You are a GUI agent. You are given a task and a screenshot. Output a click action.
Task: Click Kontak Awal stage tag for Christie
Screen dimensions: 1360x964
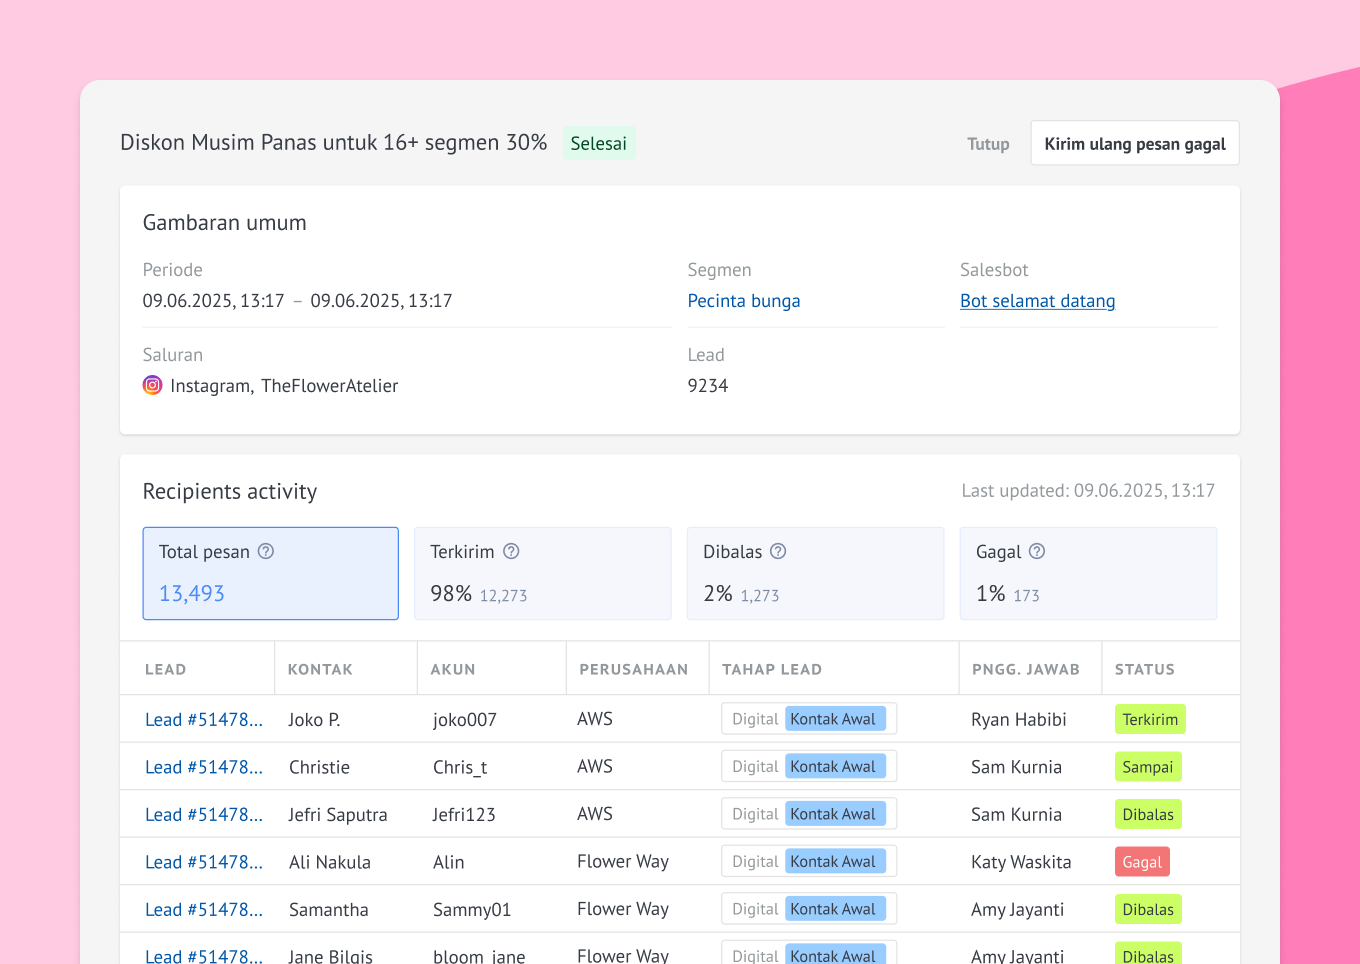(x=834, y=767)
